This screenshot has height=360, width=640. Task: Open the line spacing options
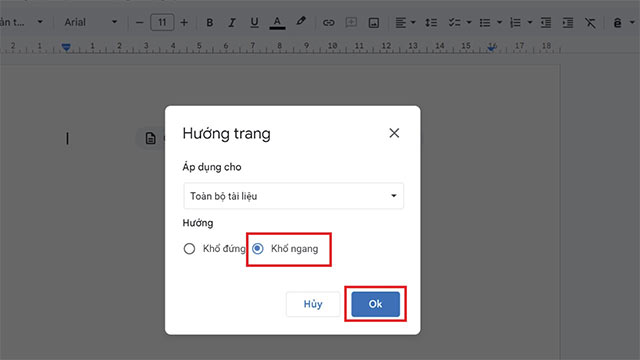click(x=431, y=23)
